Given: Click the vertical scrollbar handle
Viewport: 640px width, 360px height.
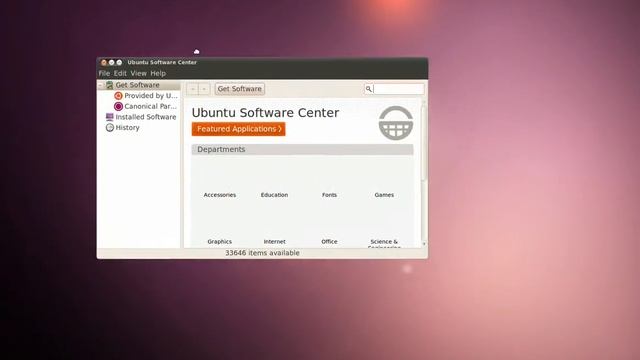Looking at the screenshot, I should click(424, 143).
